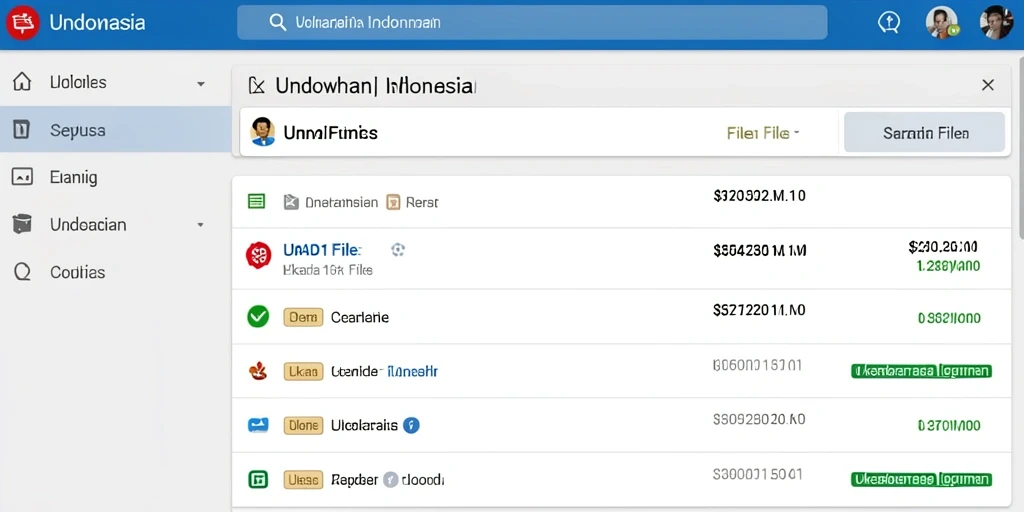Select Codtias in the sidebar

point(116,272)
